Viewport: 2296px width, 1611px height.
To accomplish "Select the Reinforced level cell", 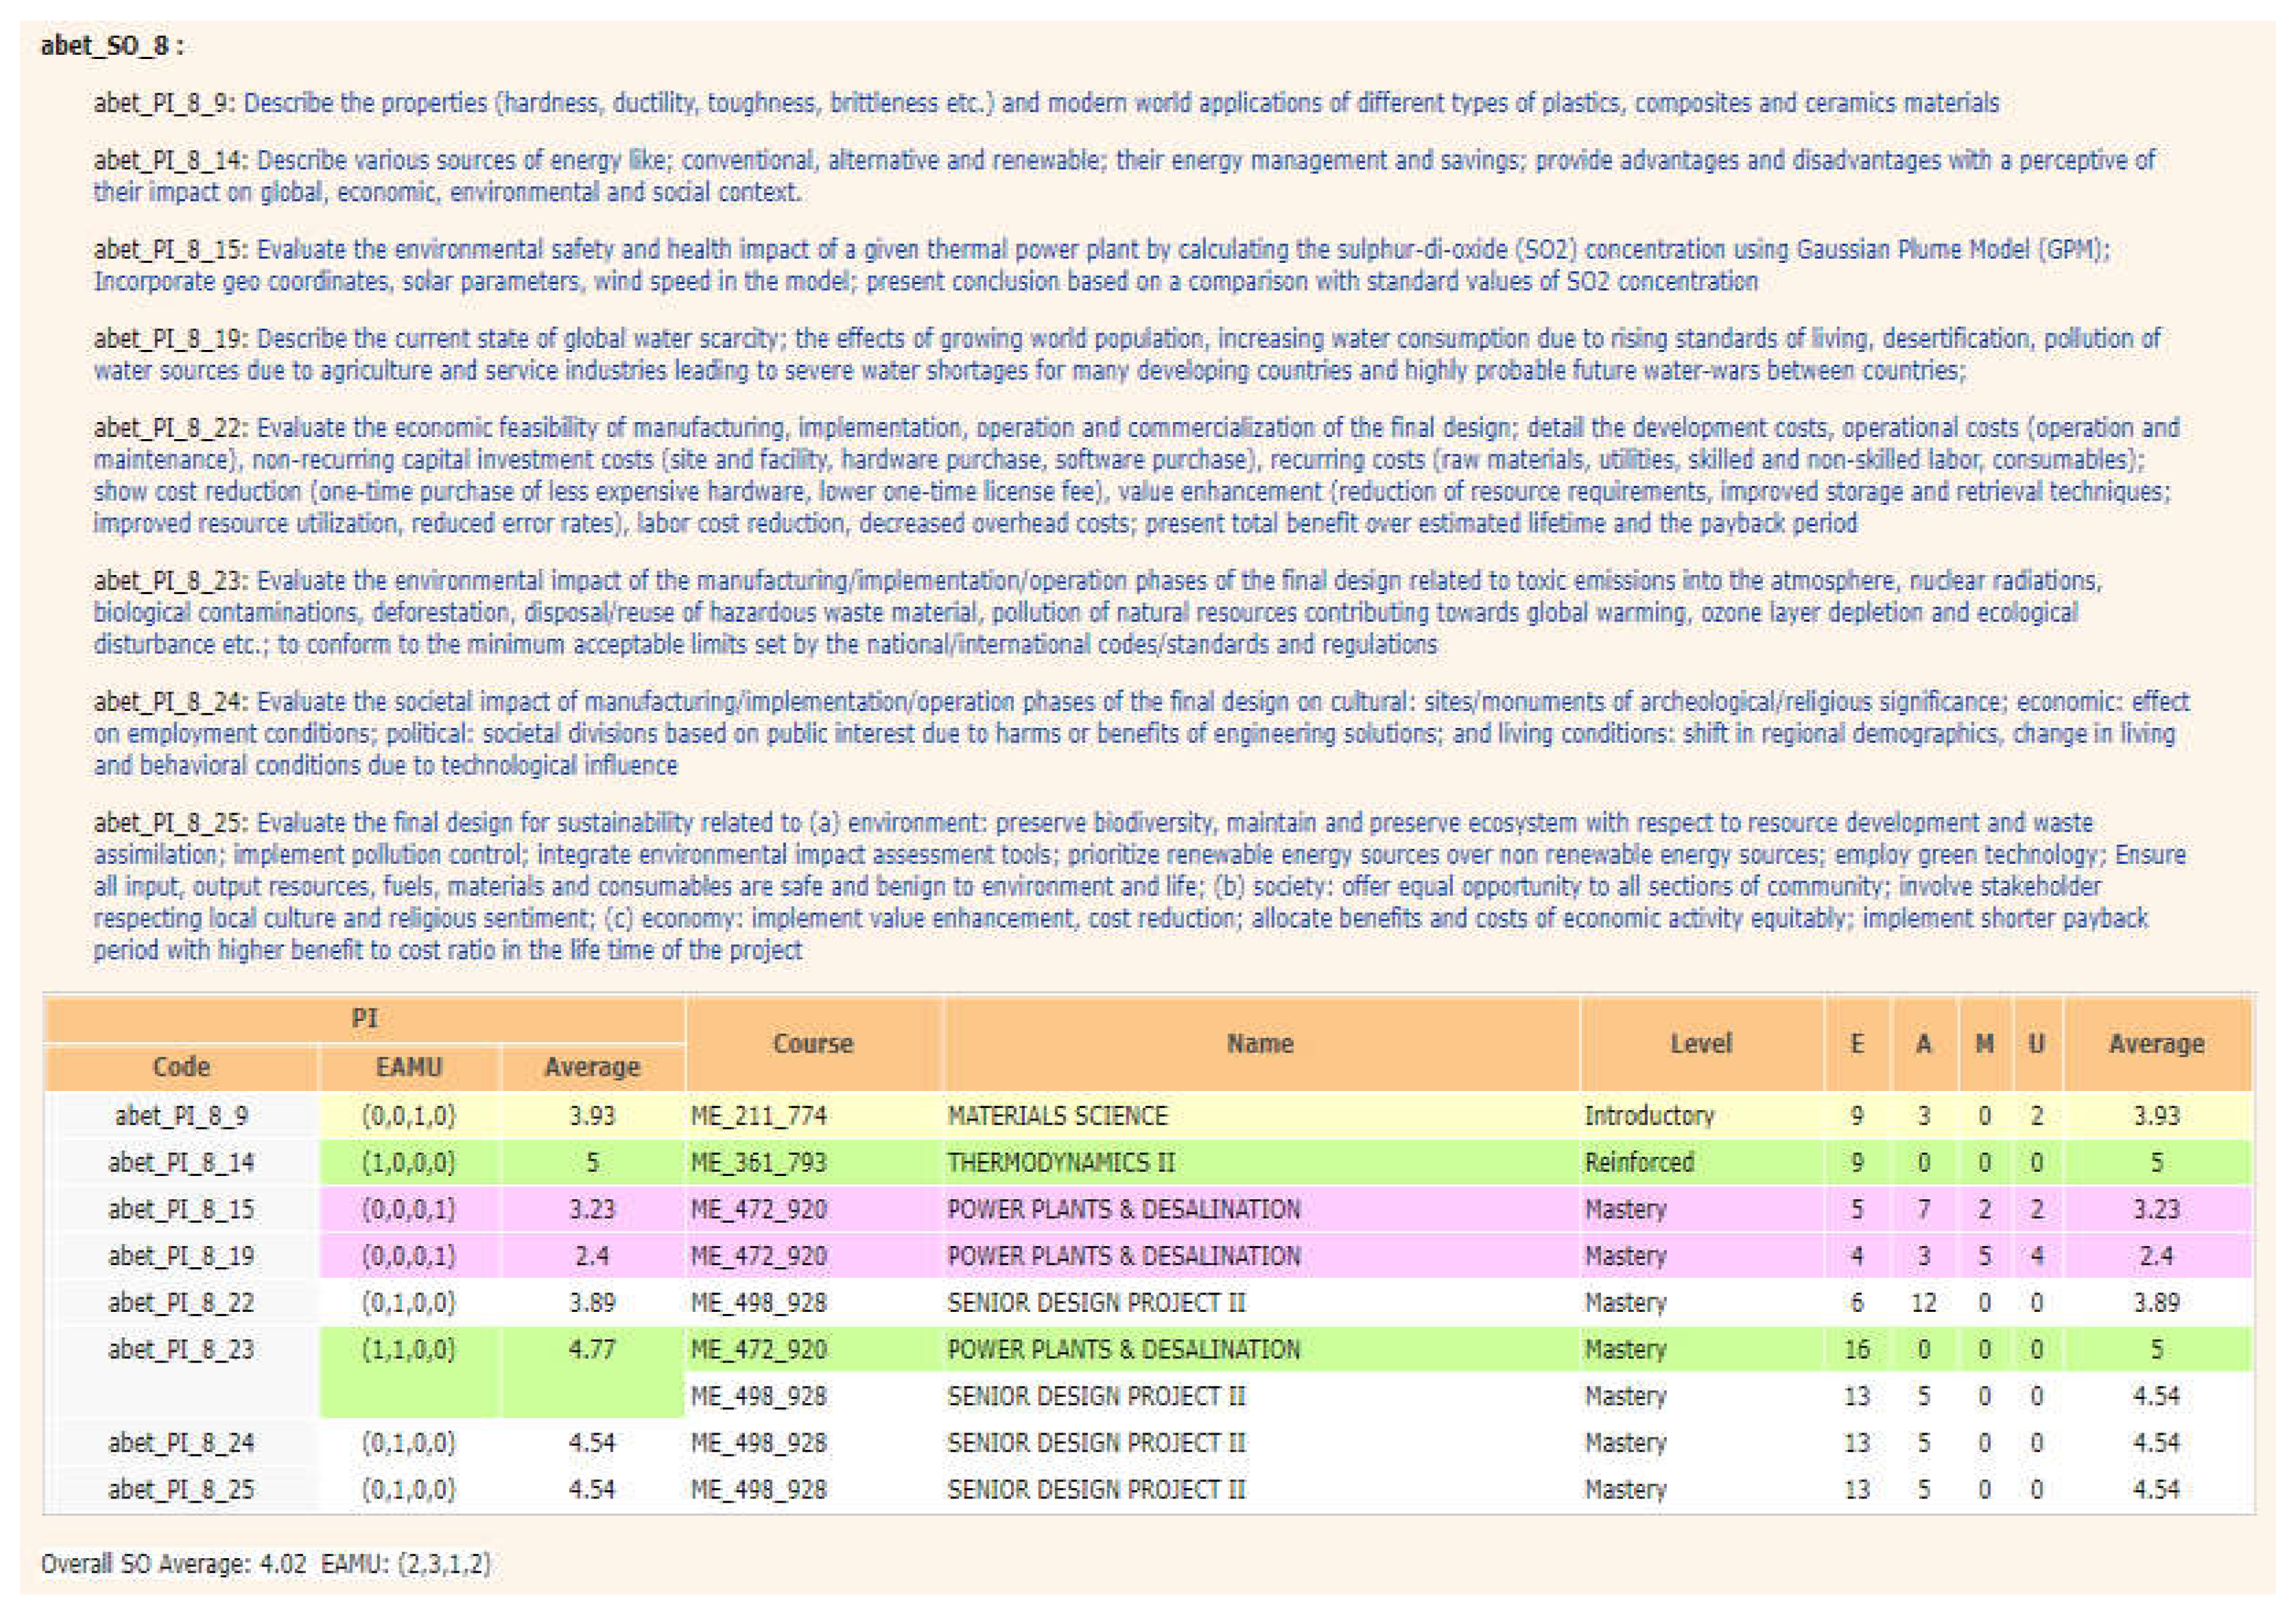I will [x=1640, y=1162].
